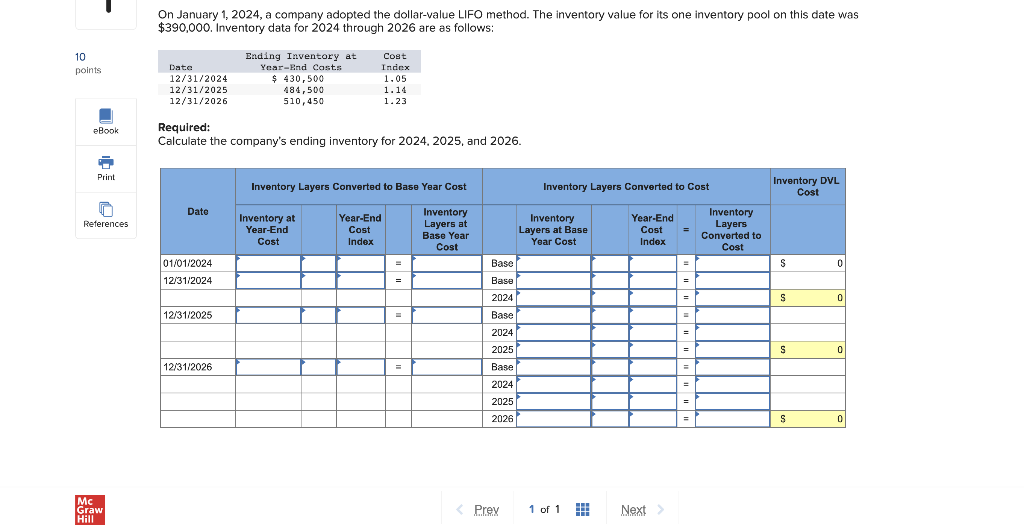This screenshot has width=1024, height=531.
Task: Click the 484,500 ending inventory value
Action: (x=304, y=90)
